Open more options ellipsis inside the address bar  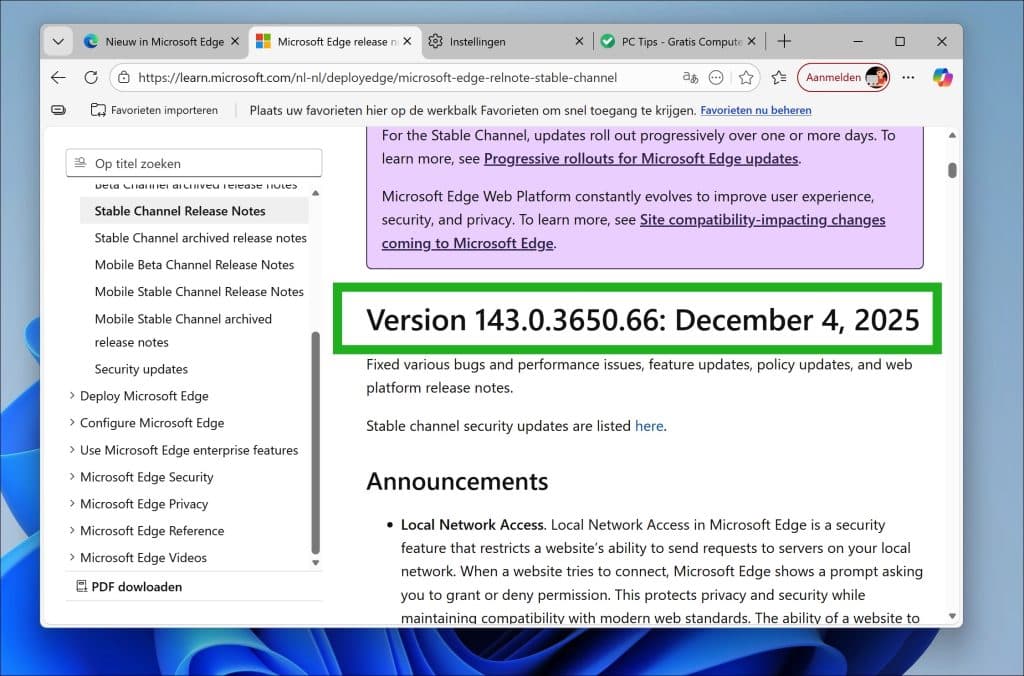coord(716,77)
